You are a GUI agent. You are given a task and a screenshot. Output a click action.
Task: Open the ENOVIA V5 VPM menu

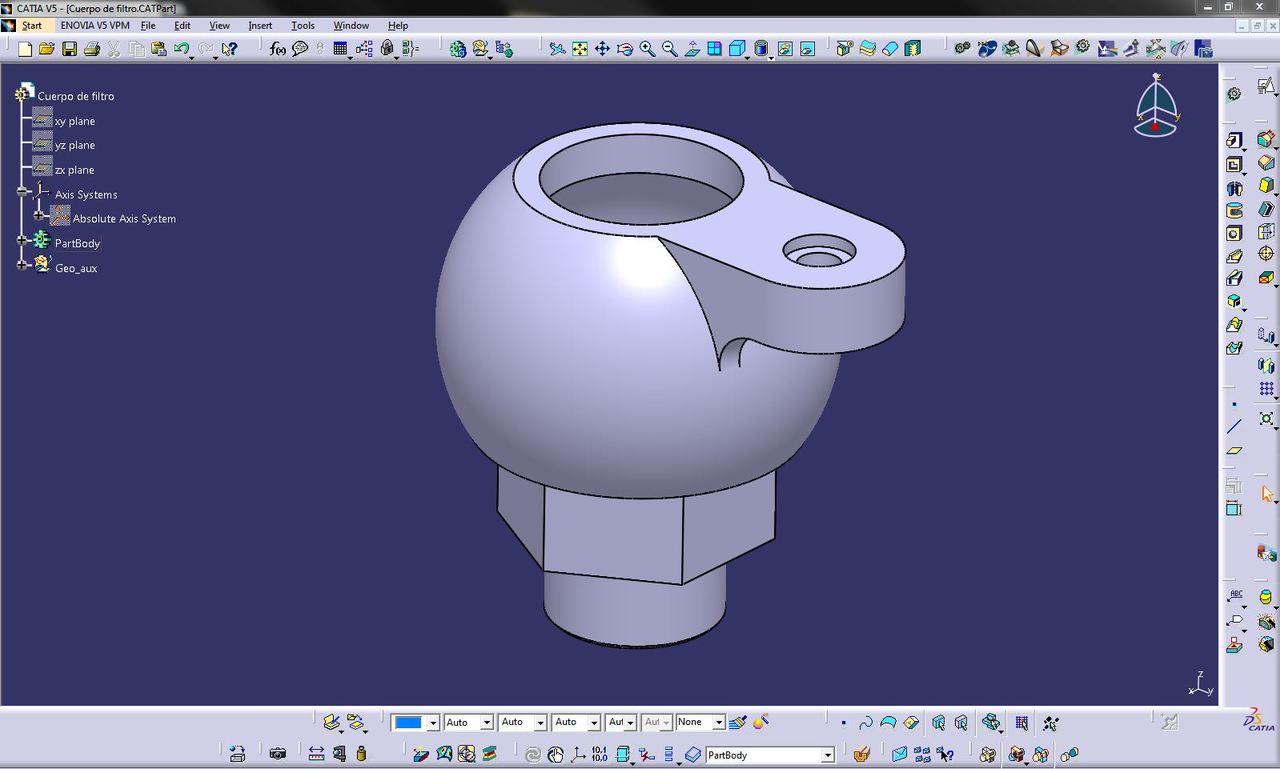point(94,25)
